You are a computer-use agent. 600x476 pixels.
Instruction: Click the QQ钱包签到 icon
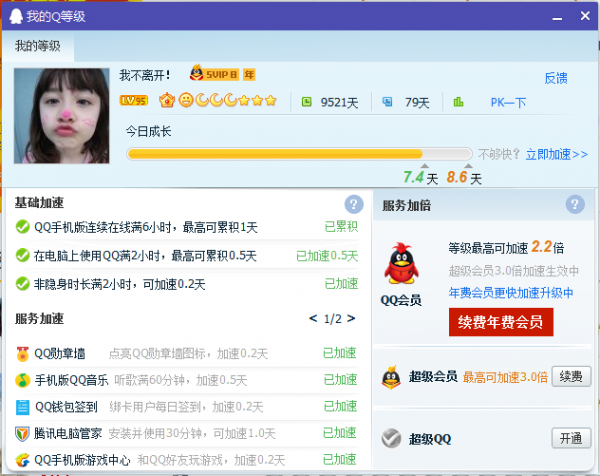[x=23, y=407]
